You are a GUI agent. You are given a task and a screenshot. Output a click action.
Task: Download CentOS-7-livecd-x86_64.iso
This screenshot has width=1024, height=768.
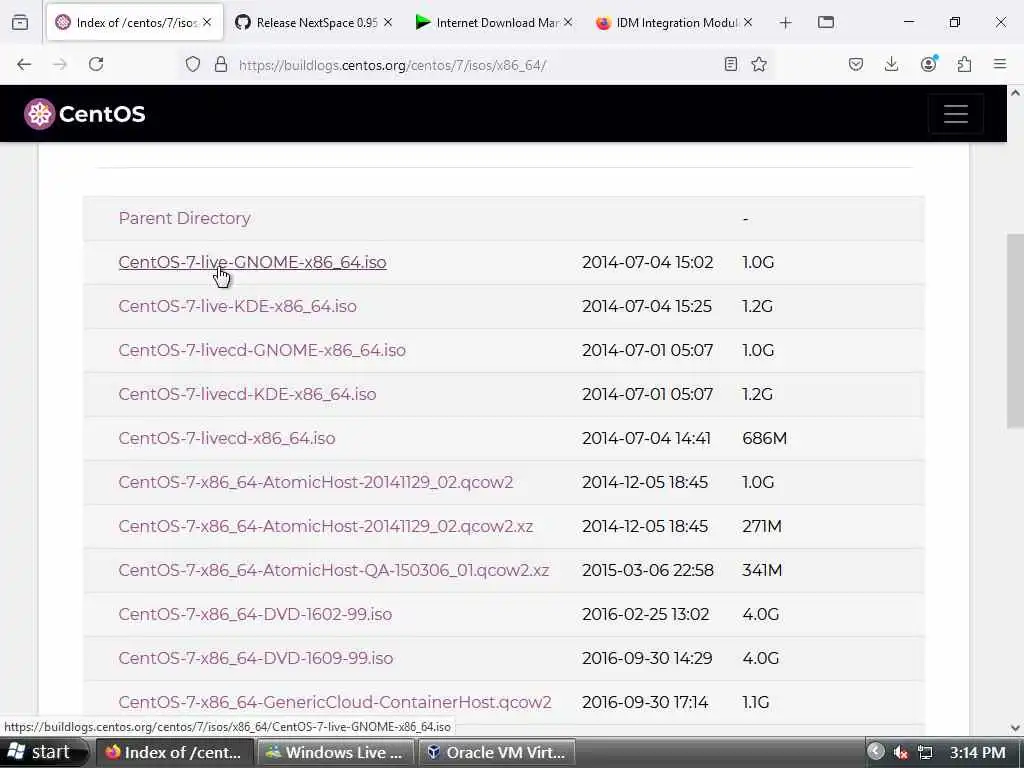227,438
